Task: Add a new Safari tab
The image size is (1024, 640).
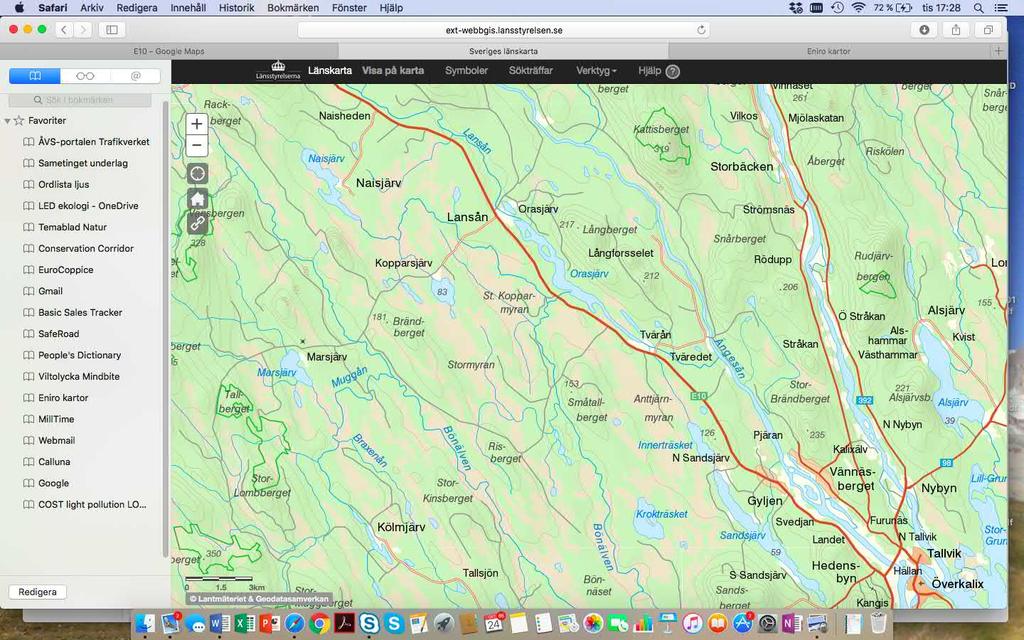Action: 998,51
